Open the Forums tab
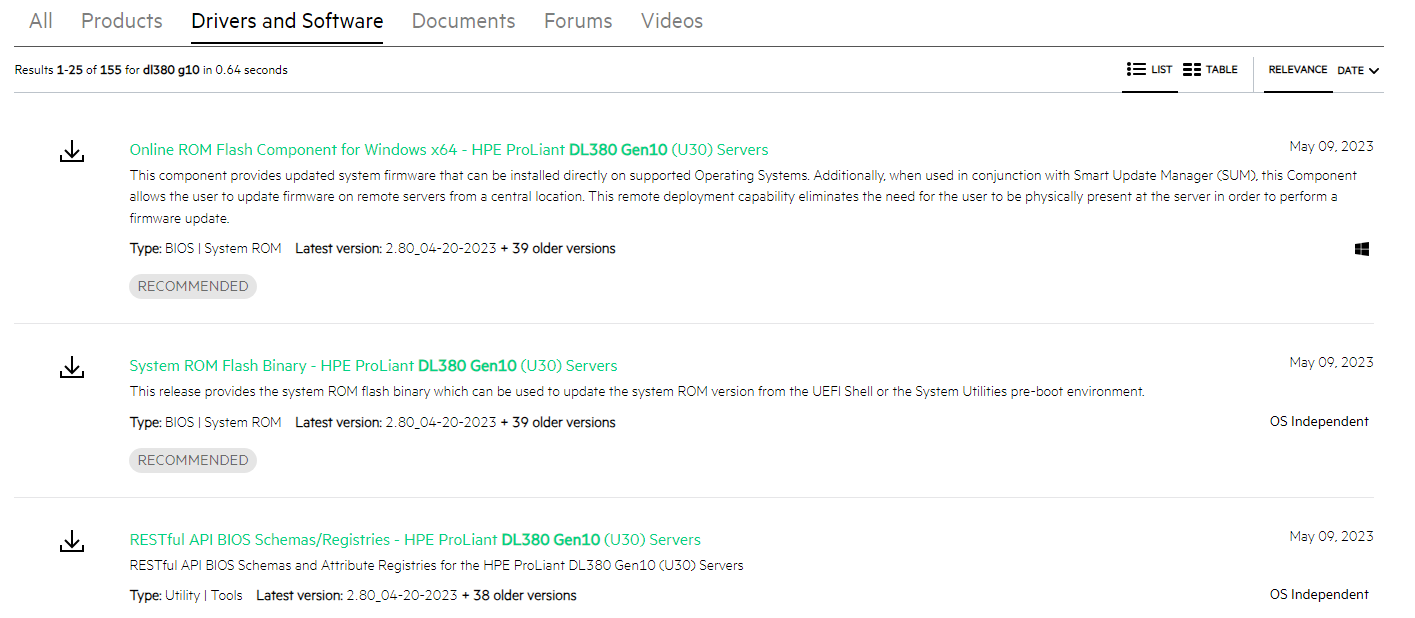Screen dimensions: 1415x618 point(578,21)
